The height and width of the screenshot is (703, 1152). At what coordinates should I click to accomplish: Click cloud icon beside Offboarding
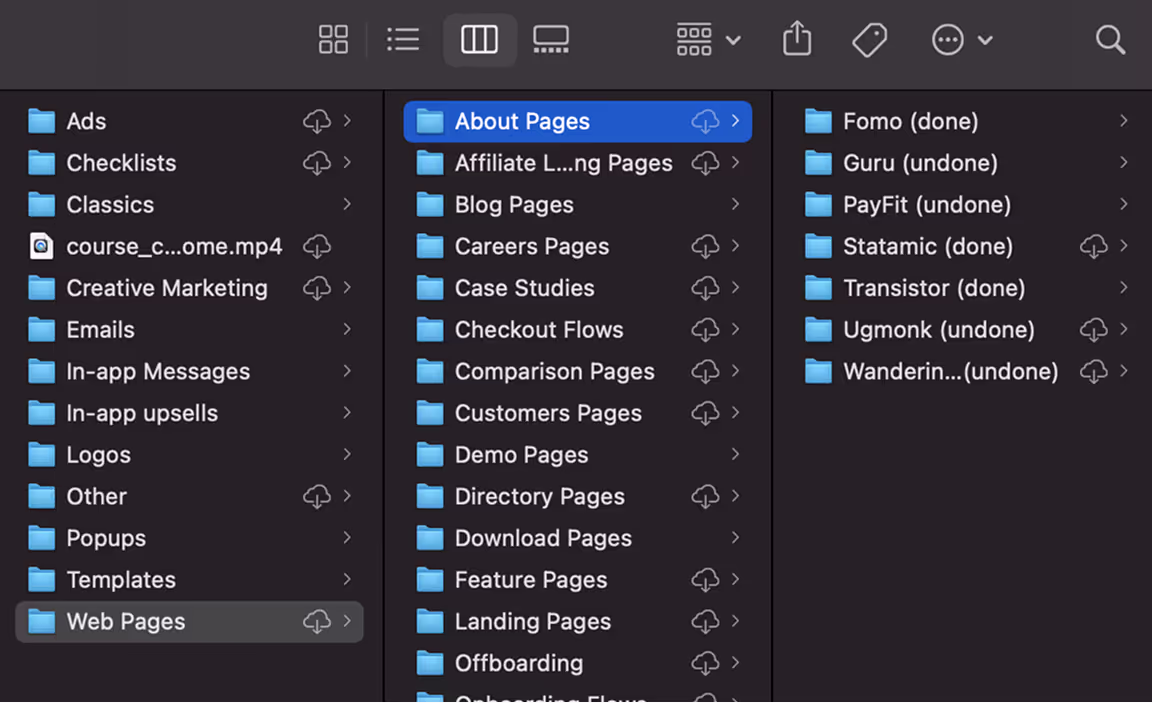click(705, 663)
